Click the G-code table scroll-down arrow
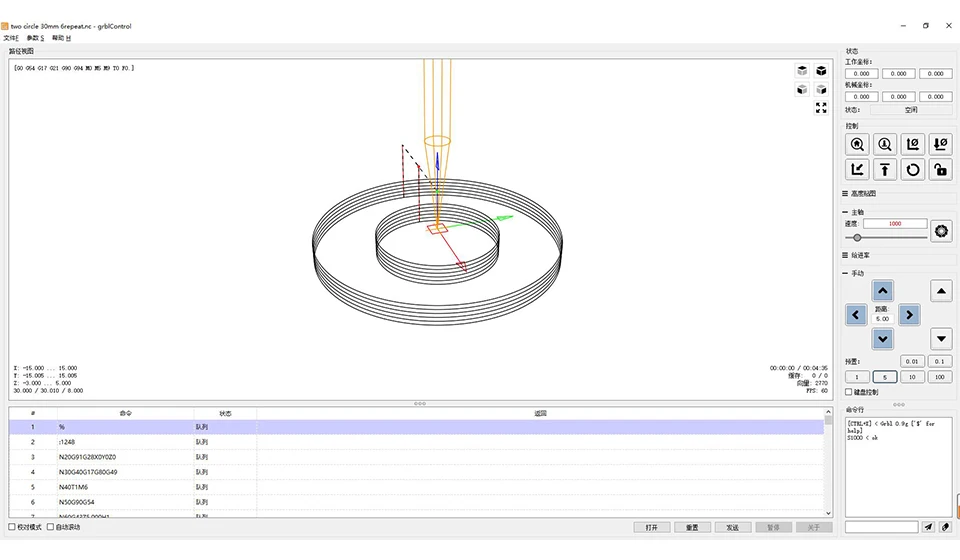The width and height of the screenshot is (960, 560). pos(828,513)
